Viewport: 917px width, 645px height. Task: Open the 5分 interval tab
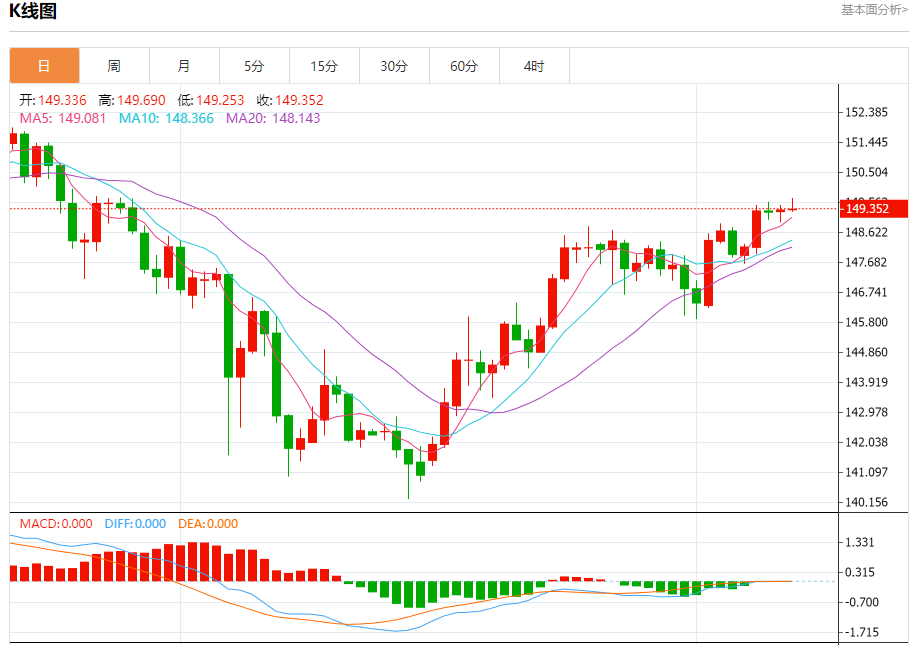[x=254, y=66]
